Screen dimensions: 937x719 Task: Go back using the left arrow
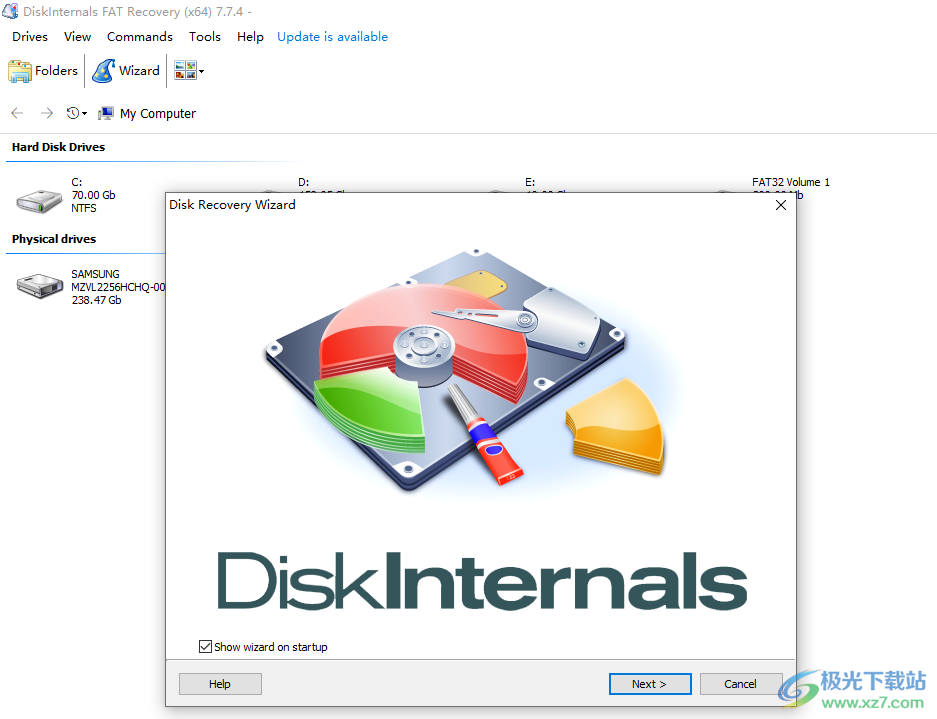coord(17,113)
